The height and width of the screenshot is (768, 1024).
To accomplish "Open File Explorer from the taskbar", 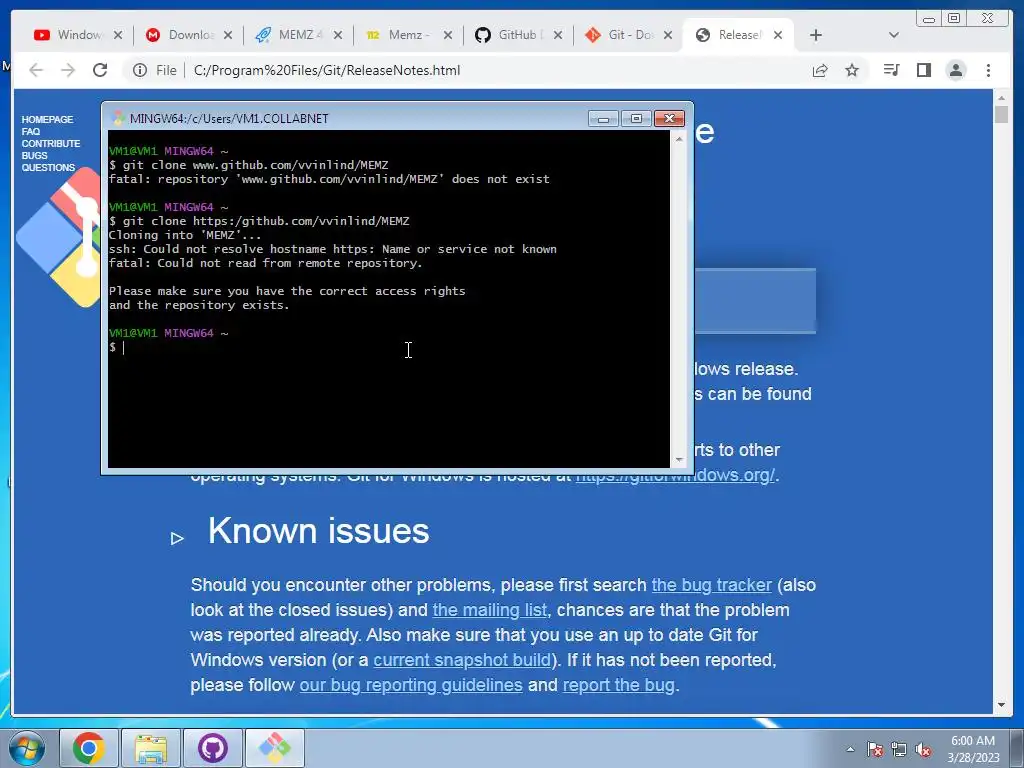I will click(151, 748).
